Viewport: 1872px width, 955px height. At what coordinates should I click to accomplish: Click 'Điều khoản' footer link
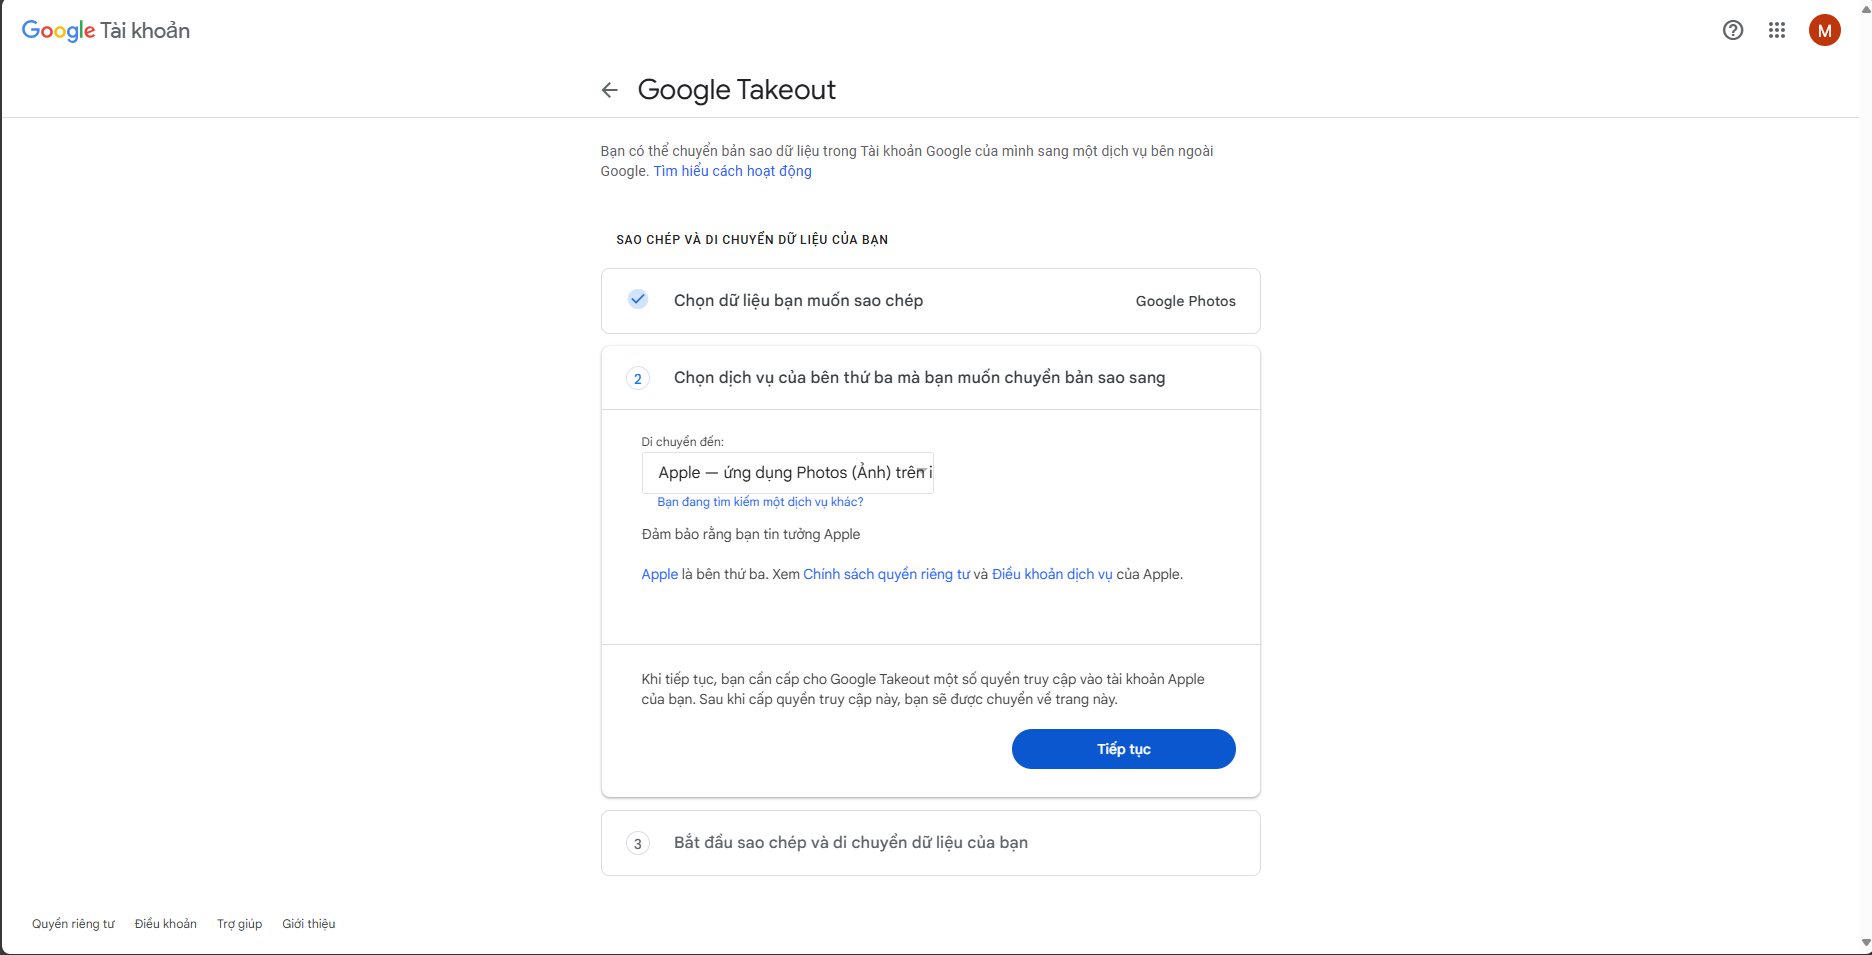[x=166, y=924]
